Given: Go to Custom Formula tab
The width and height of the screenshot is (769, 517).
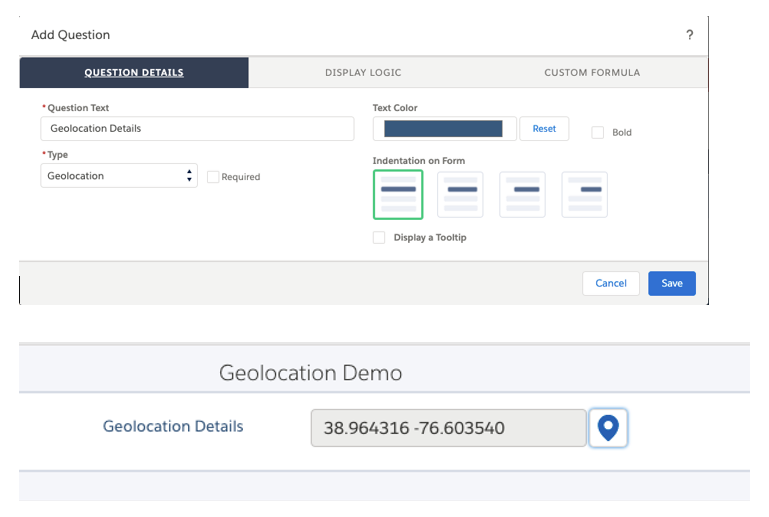Looking at the screenshot, I should pos(592,73).
